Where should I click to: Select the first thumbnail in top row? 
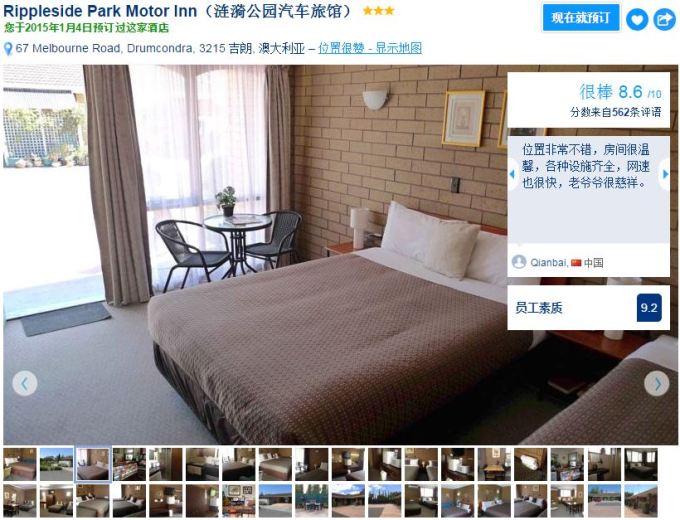pyautogui.click(x=20, y=464)
